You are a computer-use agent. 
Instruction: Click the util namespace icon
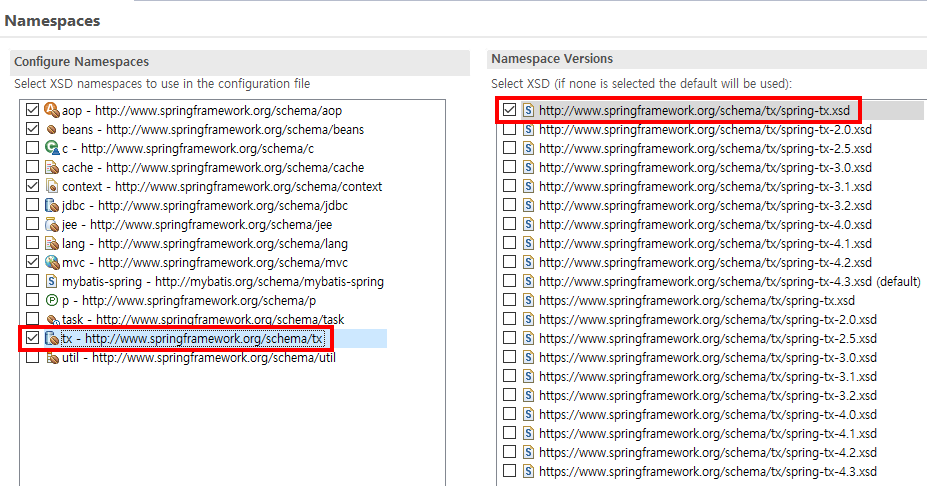[52, 358]
